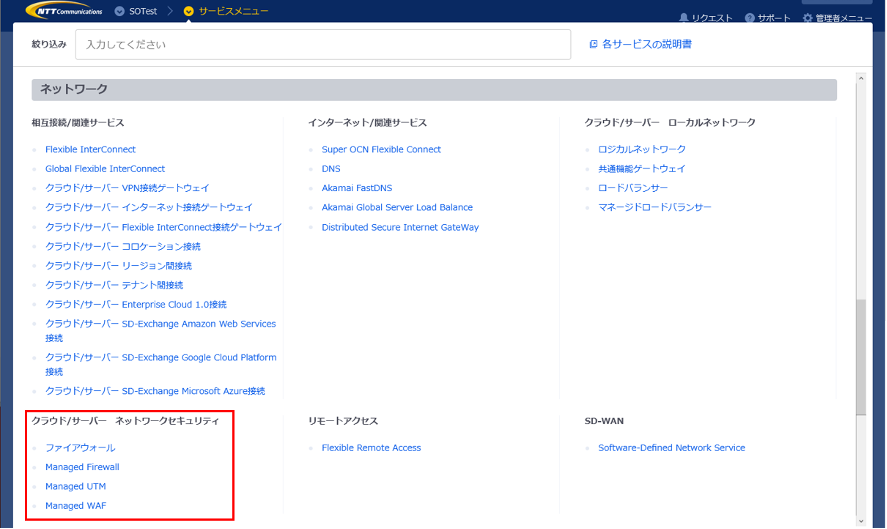Click the クラウド/サーバー ネットワークセキュリティ heading

click(x=125, y=421)
